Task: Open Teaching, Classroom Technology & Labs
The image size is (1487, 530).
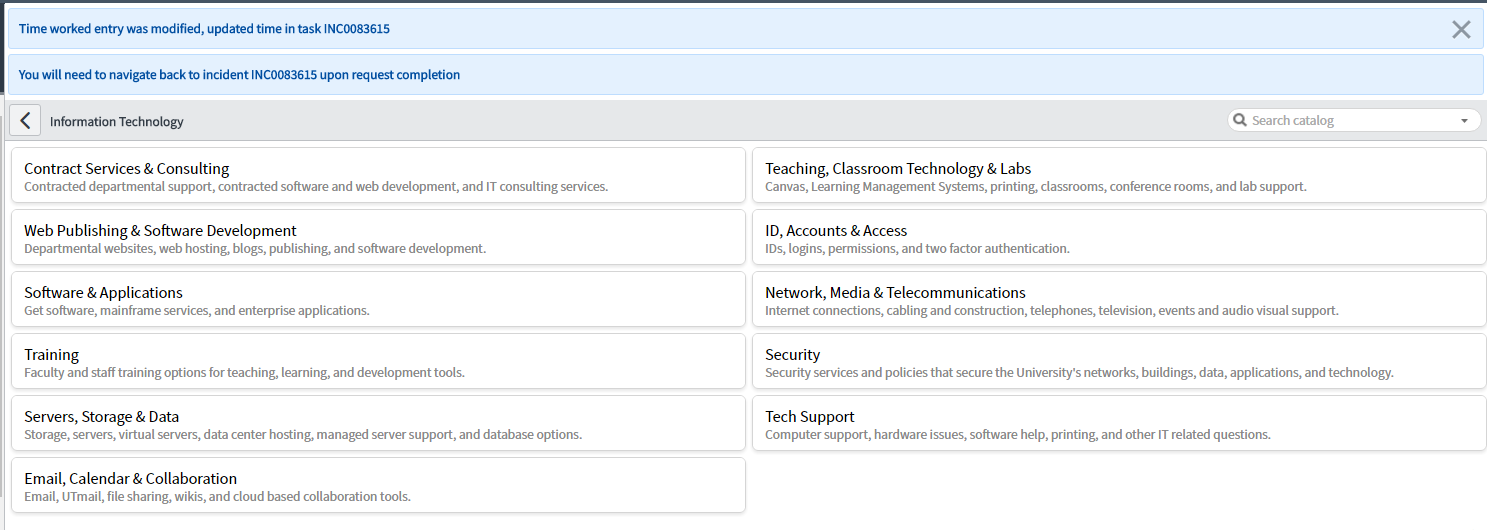Action: [x=1119, y=176]
